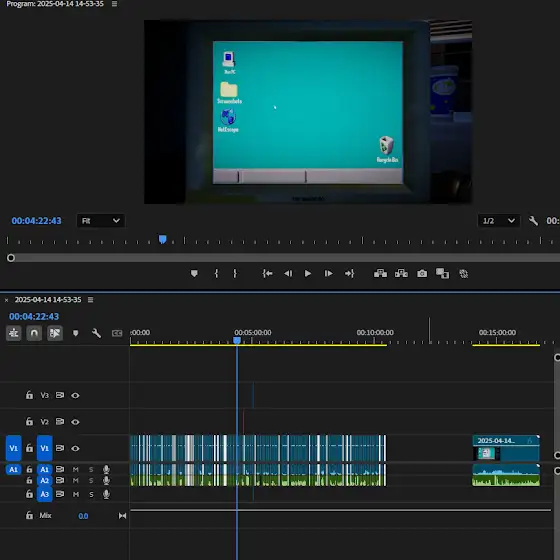Select the separate audio clip beneath 2025-04-14
The height and width of the screenshot is (560, 560).
click(x=506, y=475)
